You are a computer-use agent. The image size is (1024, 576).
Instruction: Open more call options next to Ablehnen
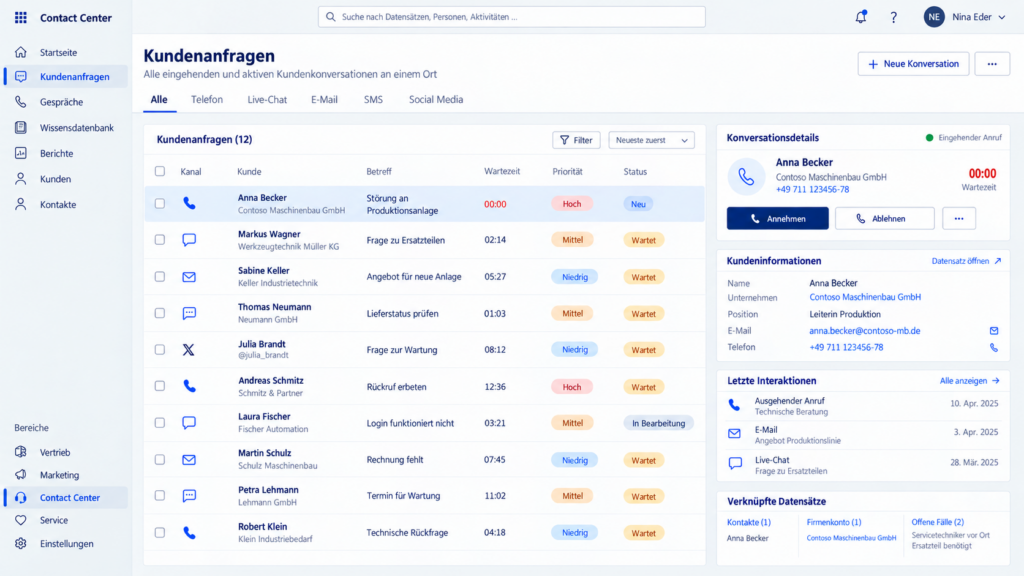tap(959, 219)
